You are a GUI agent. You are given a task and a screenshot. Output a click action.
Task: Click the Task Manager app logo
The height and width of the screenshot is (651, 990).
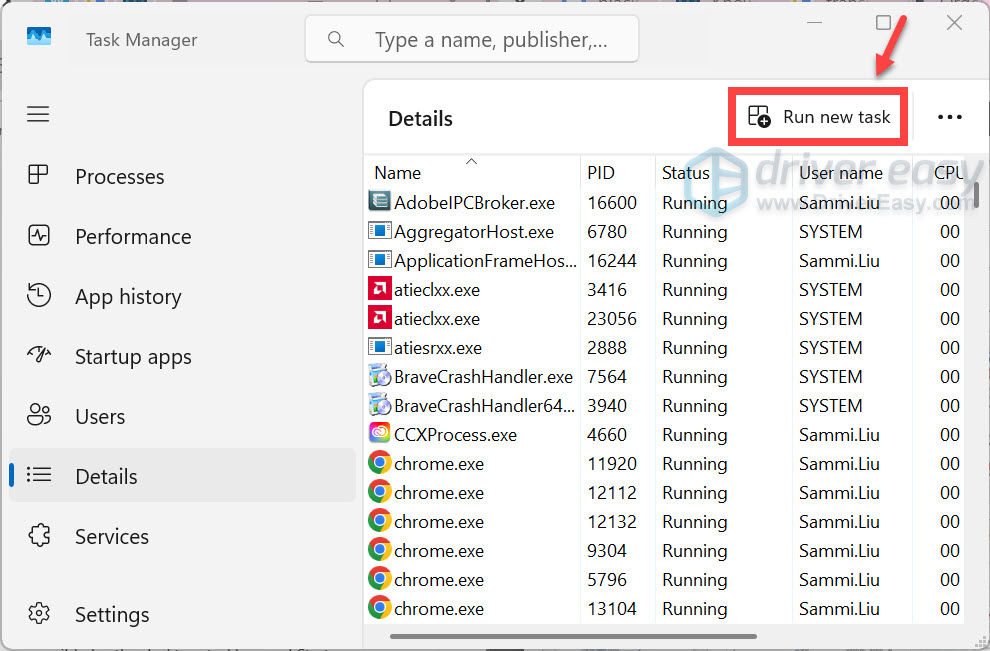click(x=39, y=37)
